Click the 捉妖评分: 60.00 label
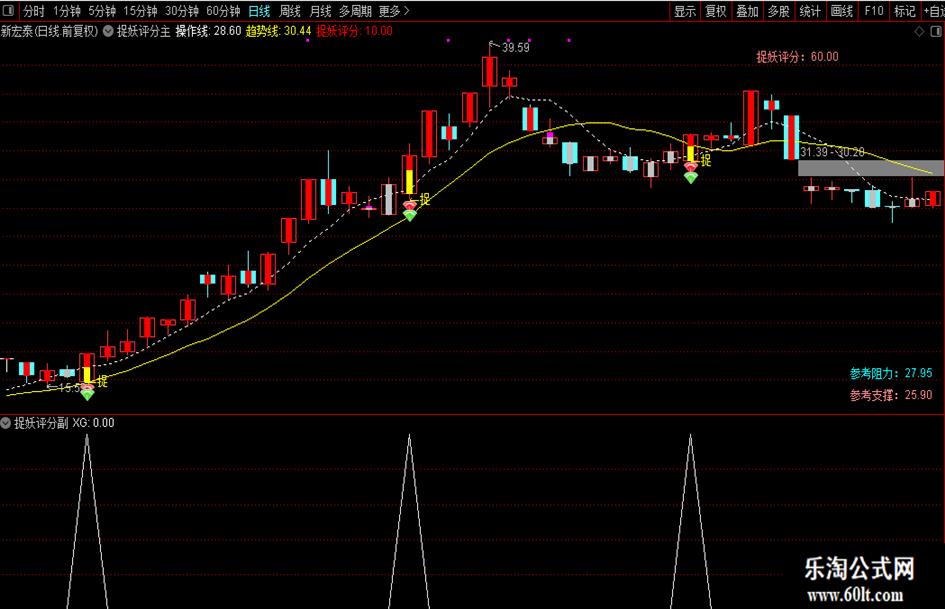945x609 pixels. pyautogui.click(x=797, y=57)
